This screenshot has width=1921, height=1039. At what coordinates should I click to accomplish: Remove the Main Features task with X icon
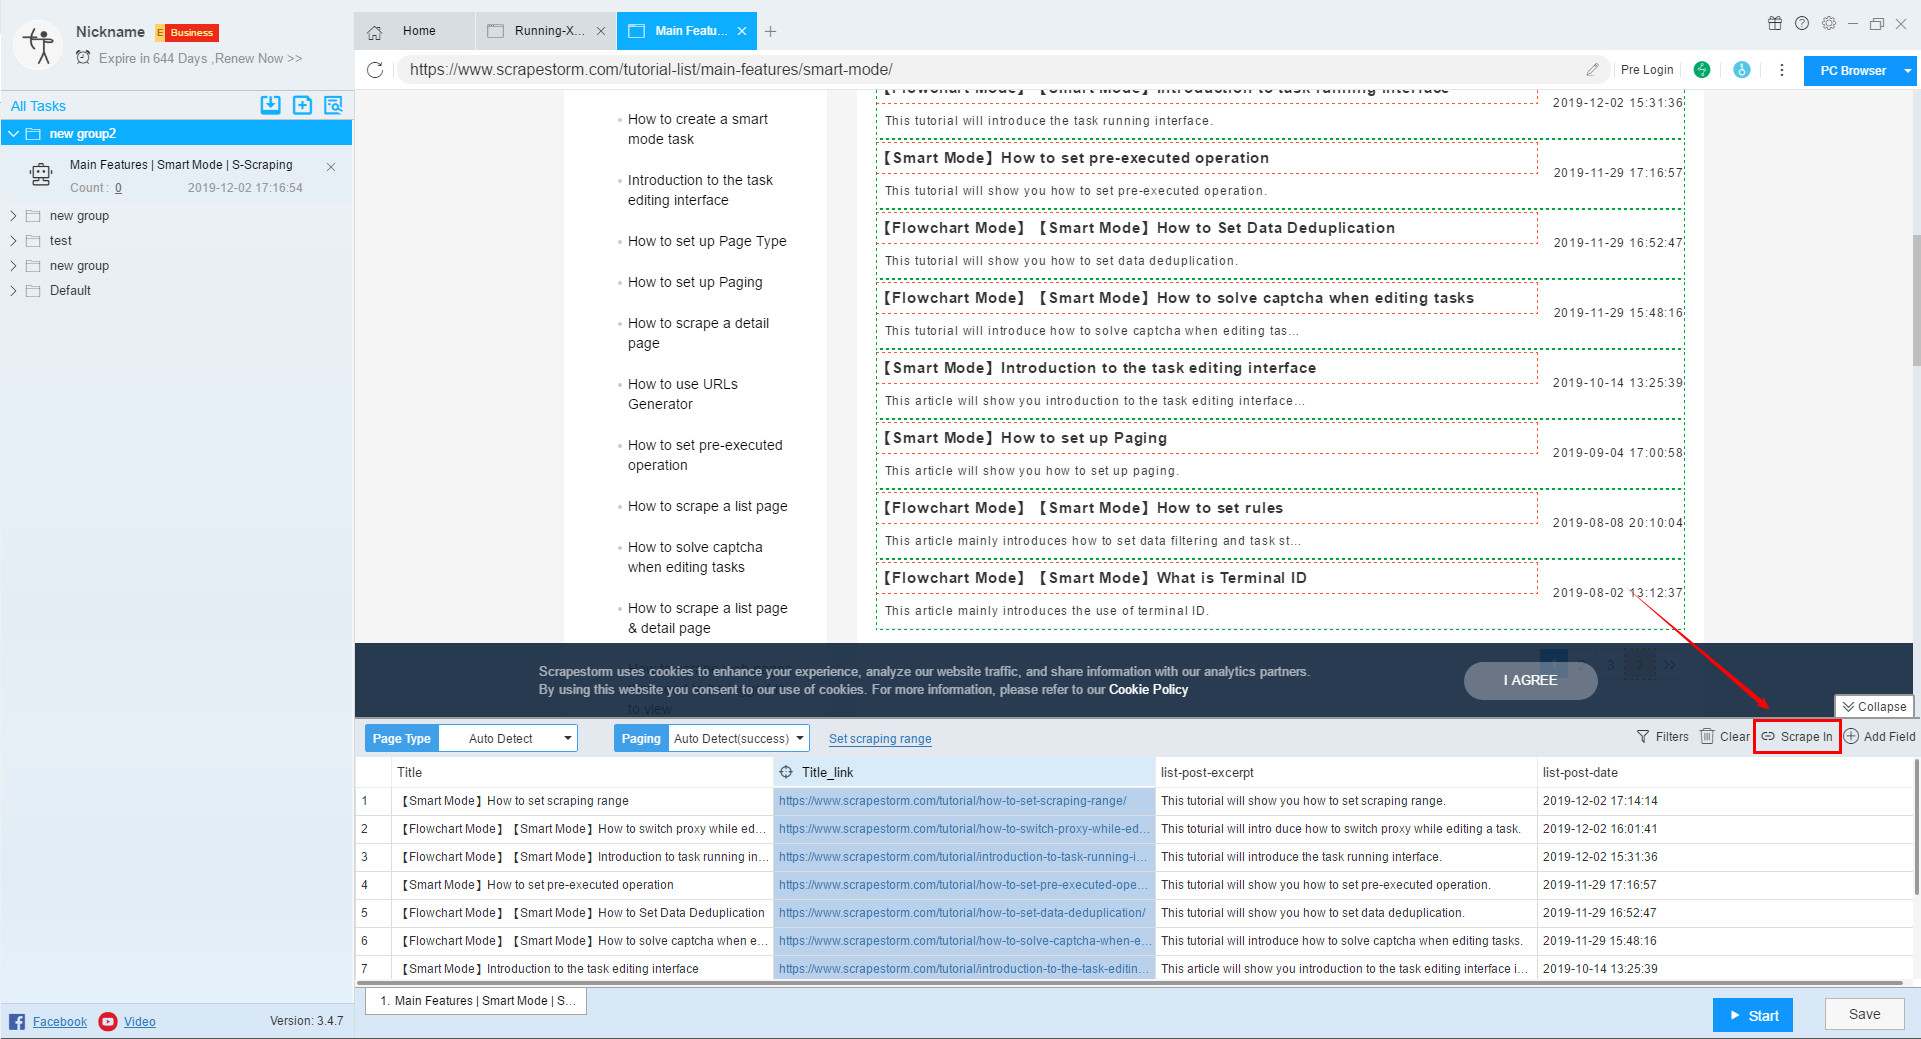[331, 167]
